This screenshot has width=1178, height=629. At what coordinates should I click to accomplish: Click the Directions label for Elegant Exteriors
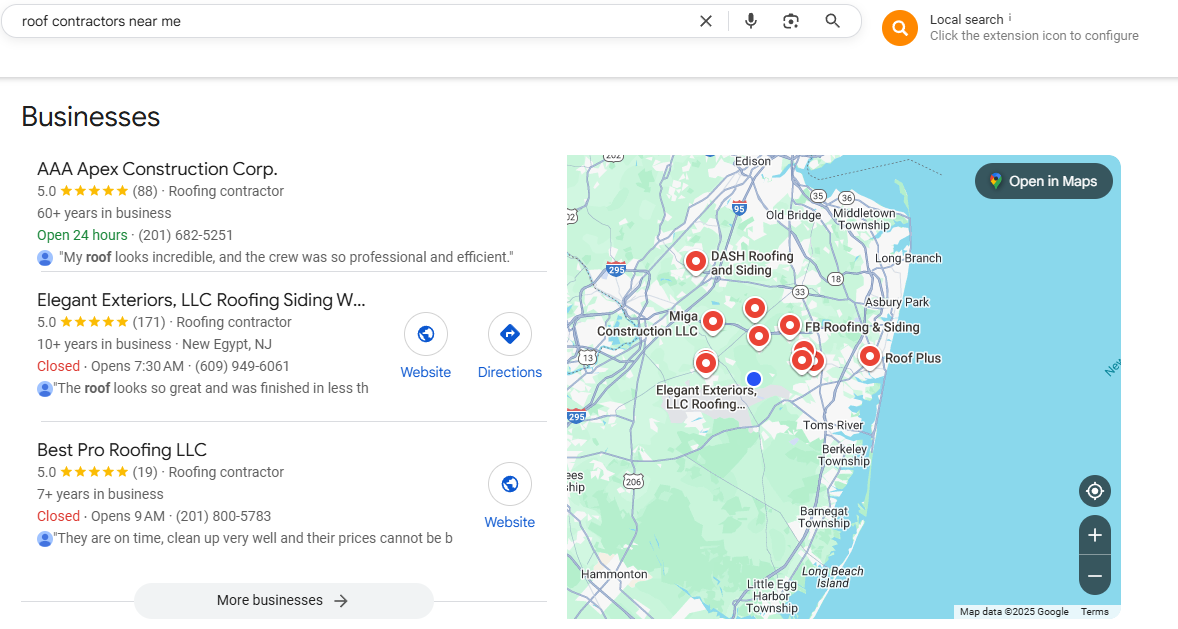pyautogui.click(x=509, y=372)
